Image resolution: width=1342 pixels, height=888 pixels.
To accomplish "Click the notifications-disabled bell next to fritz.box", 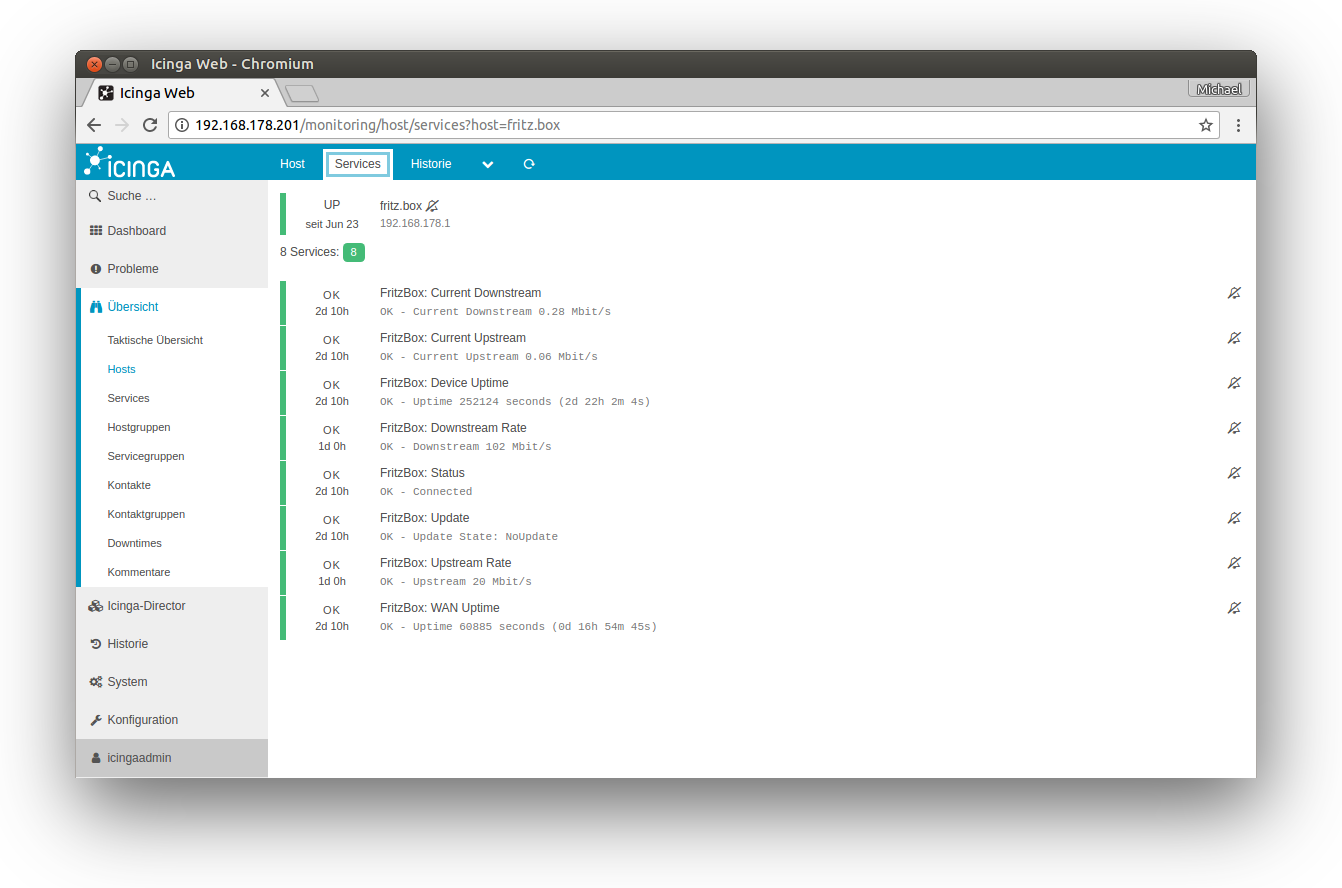I will pyautogui.click(x=432, y=205).
